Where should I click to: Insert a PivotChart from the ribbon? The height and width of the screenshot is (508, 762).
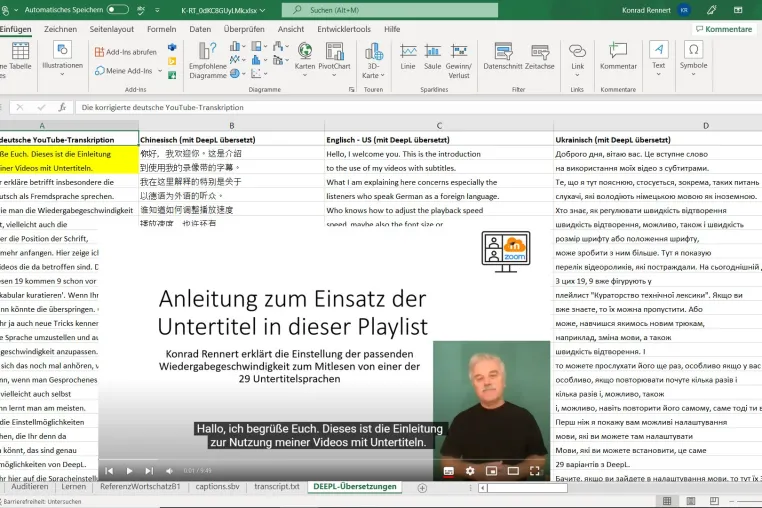coord(334,56)
